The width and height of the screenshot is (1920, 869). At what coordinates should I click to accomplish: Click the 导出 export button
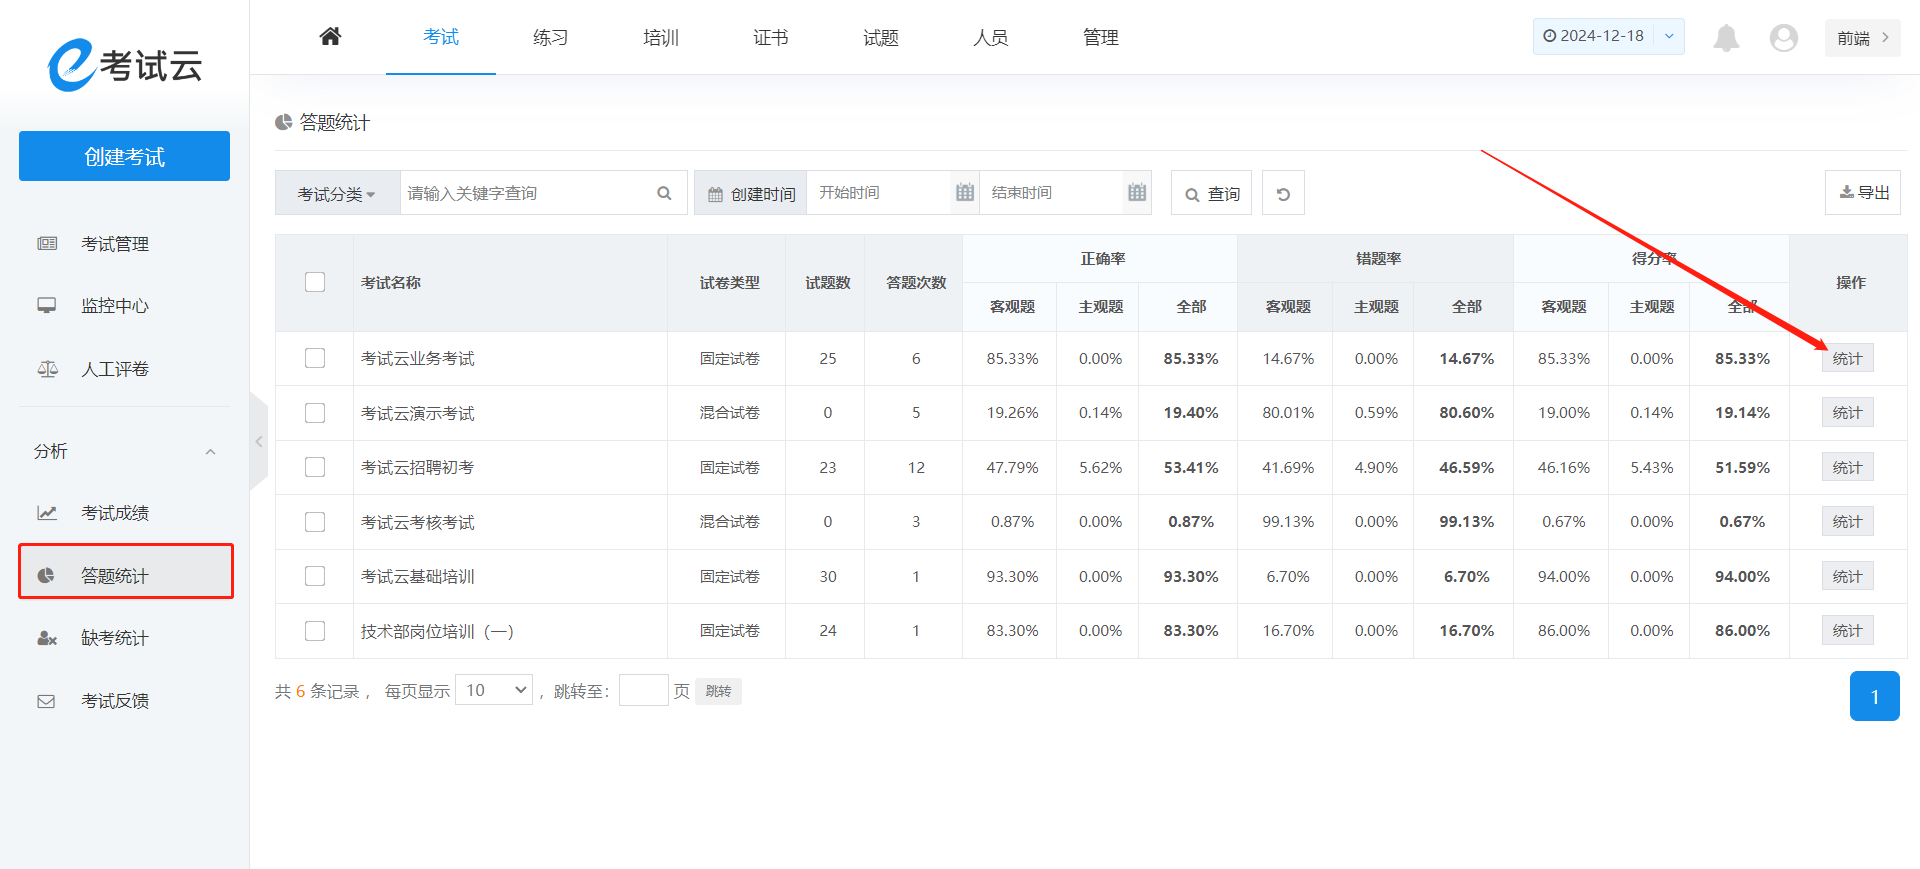(1863, 193)
